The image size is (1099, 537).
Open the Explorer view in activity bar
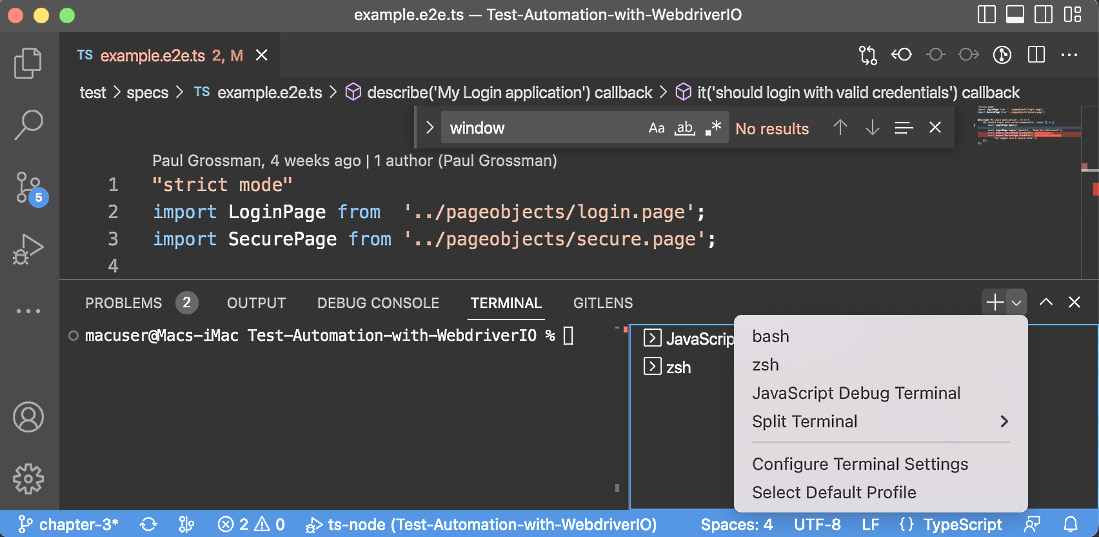click(29, 62)
